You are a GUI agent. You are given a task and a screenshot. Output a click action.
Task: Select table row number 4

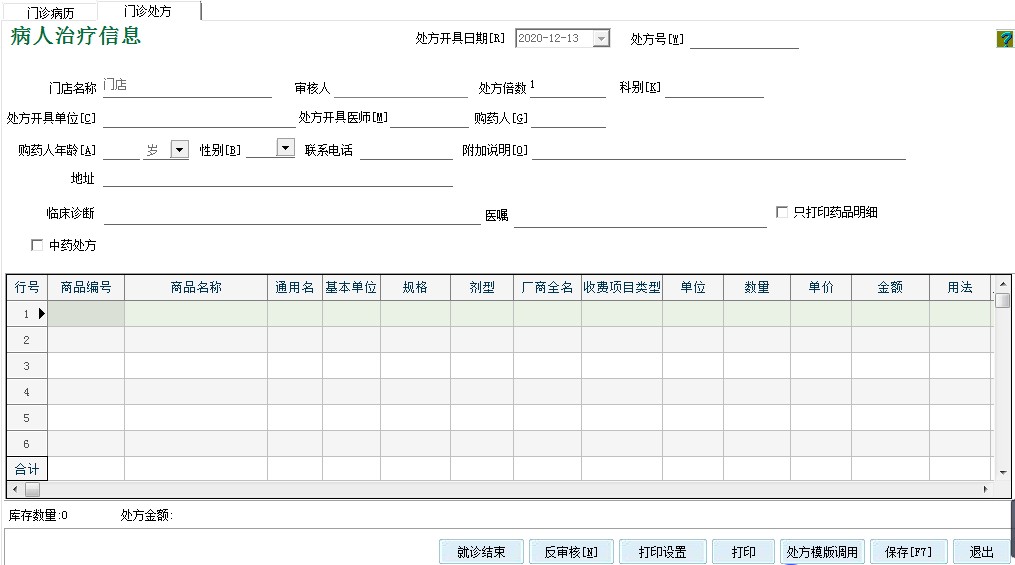click(27, 392)
